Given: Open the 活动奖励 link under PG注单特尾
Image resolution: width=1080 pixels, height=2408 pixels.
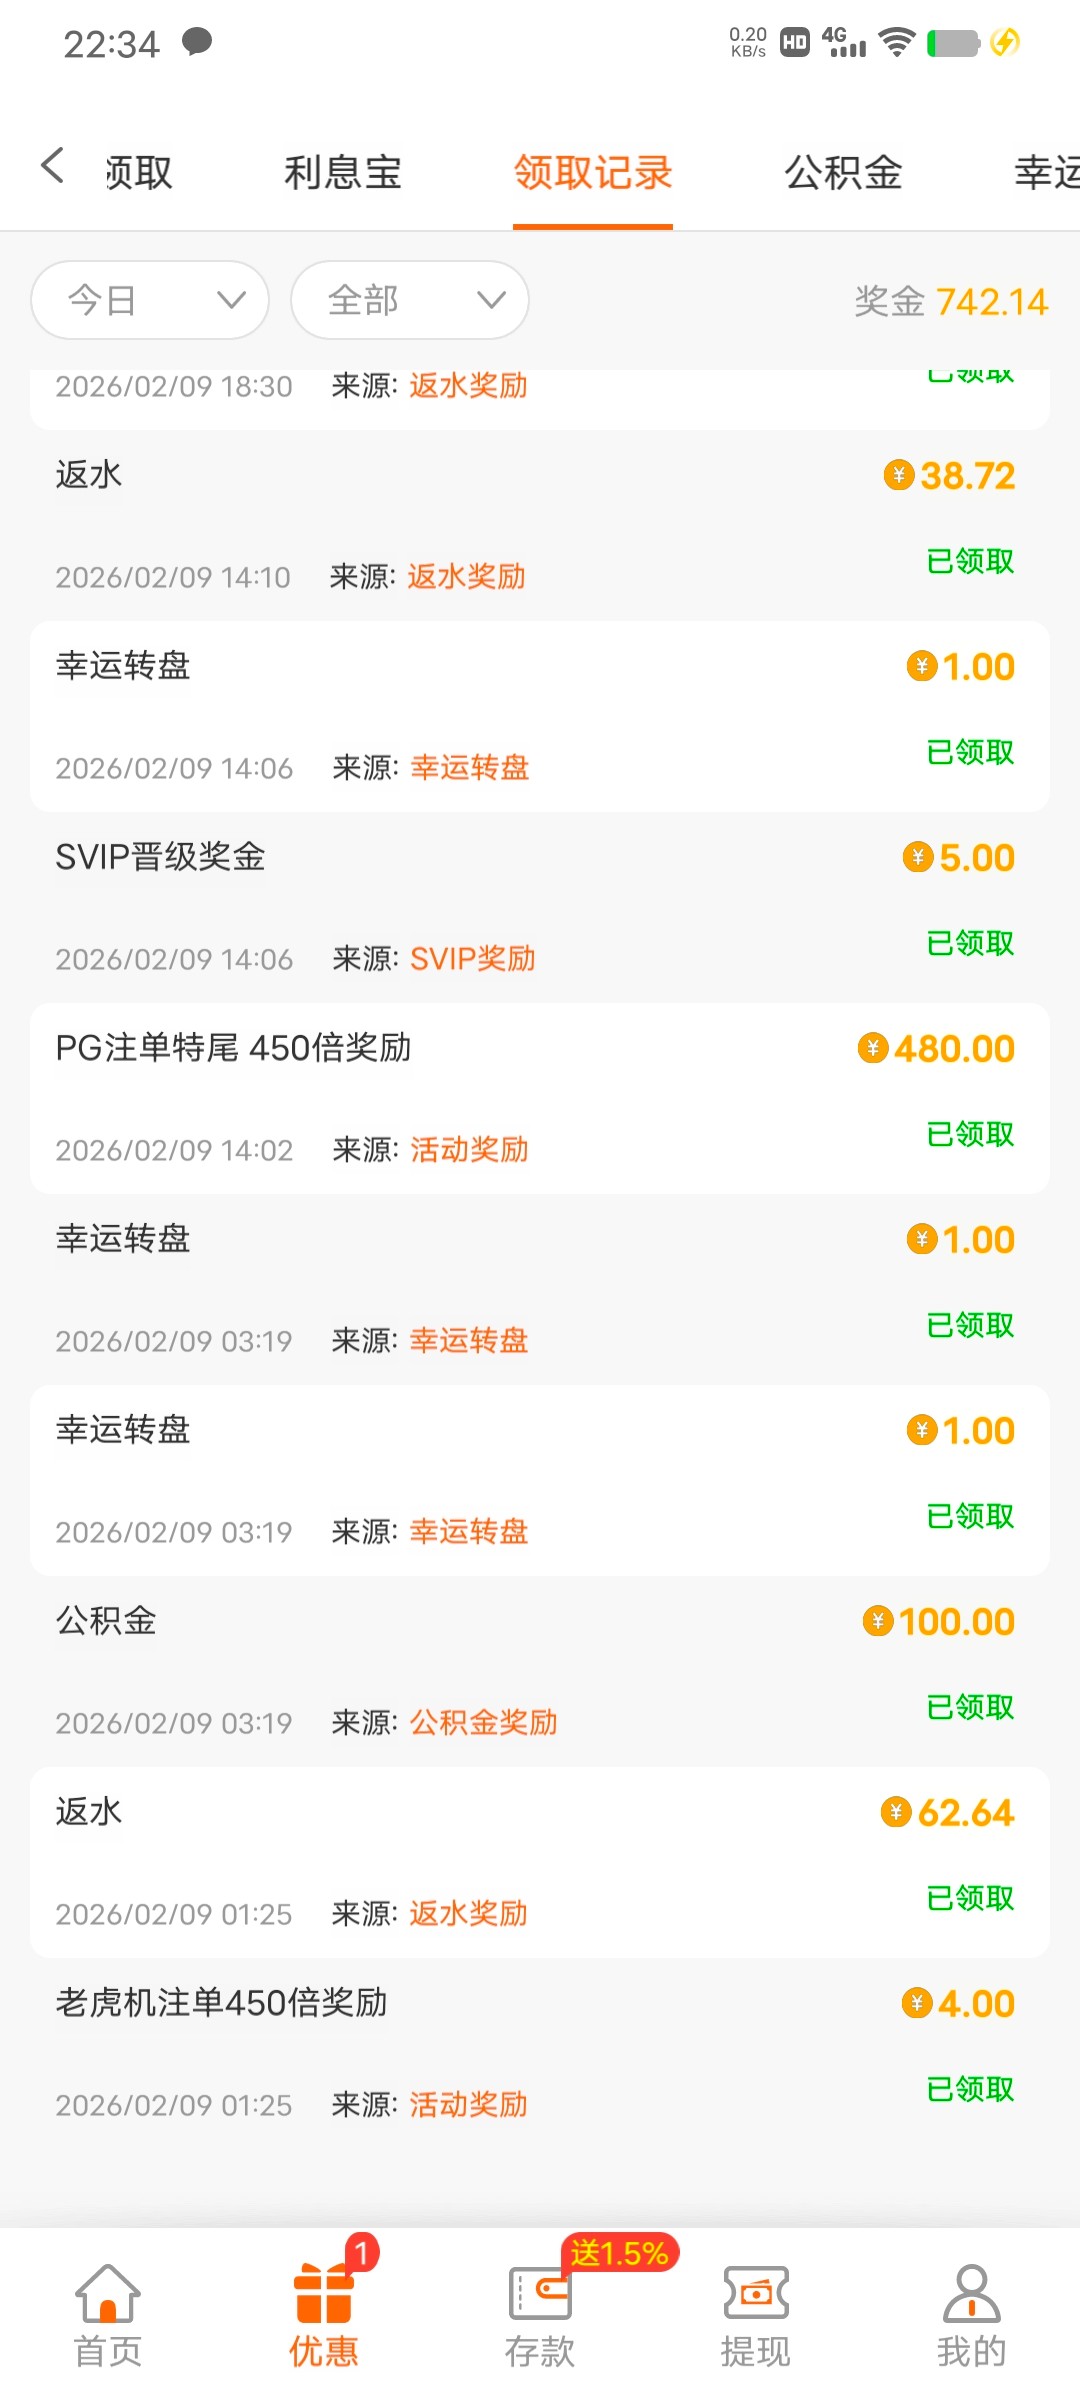Looking at the screenshot, I should 469,1150.
